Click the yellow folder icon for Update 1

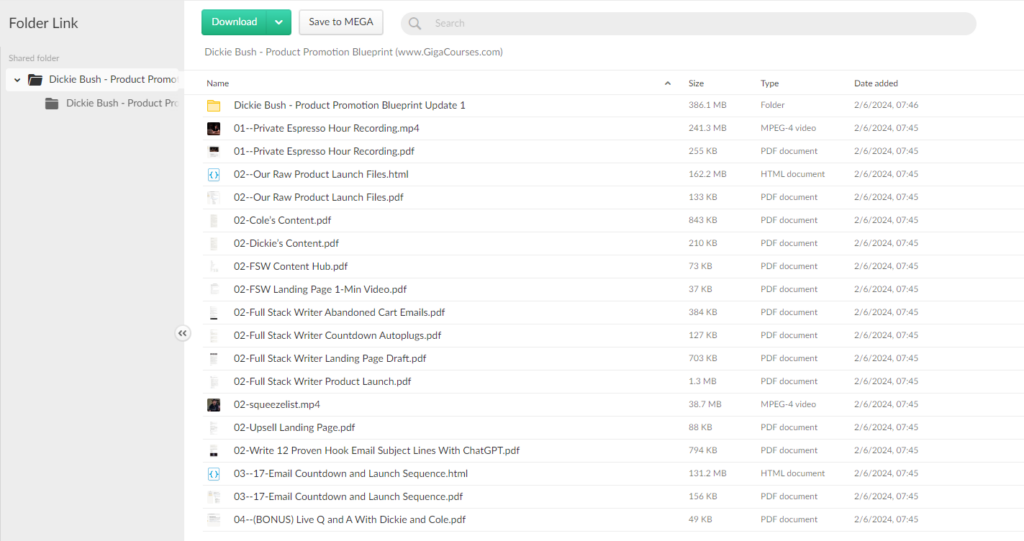(213, 106)
